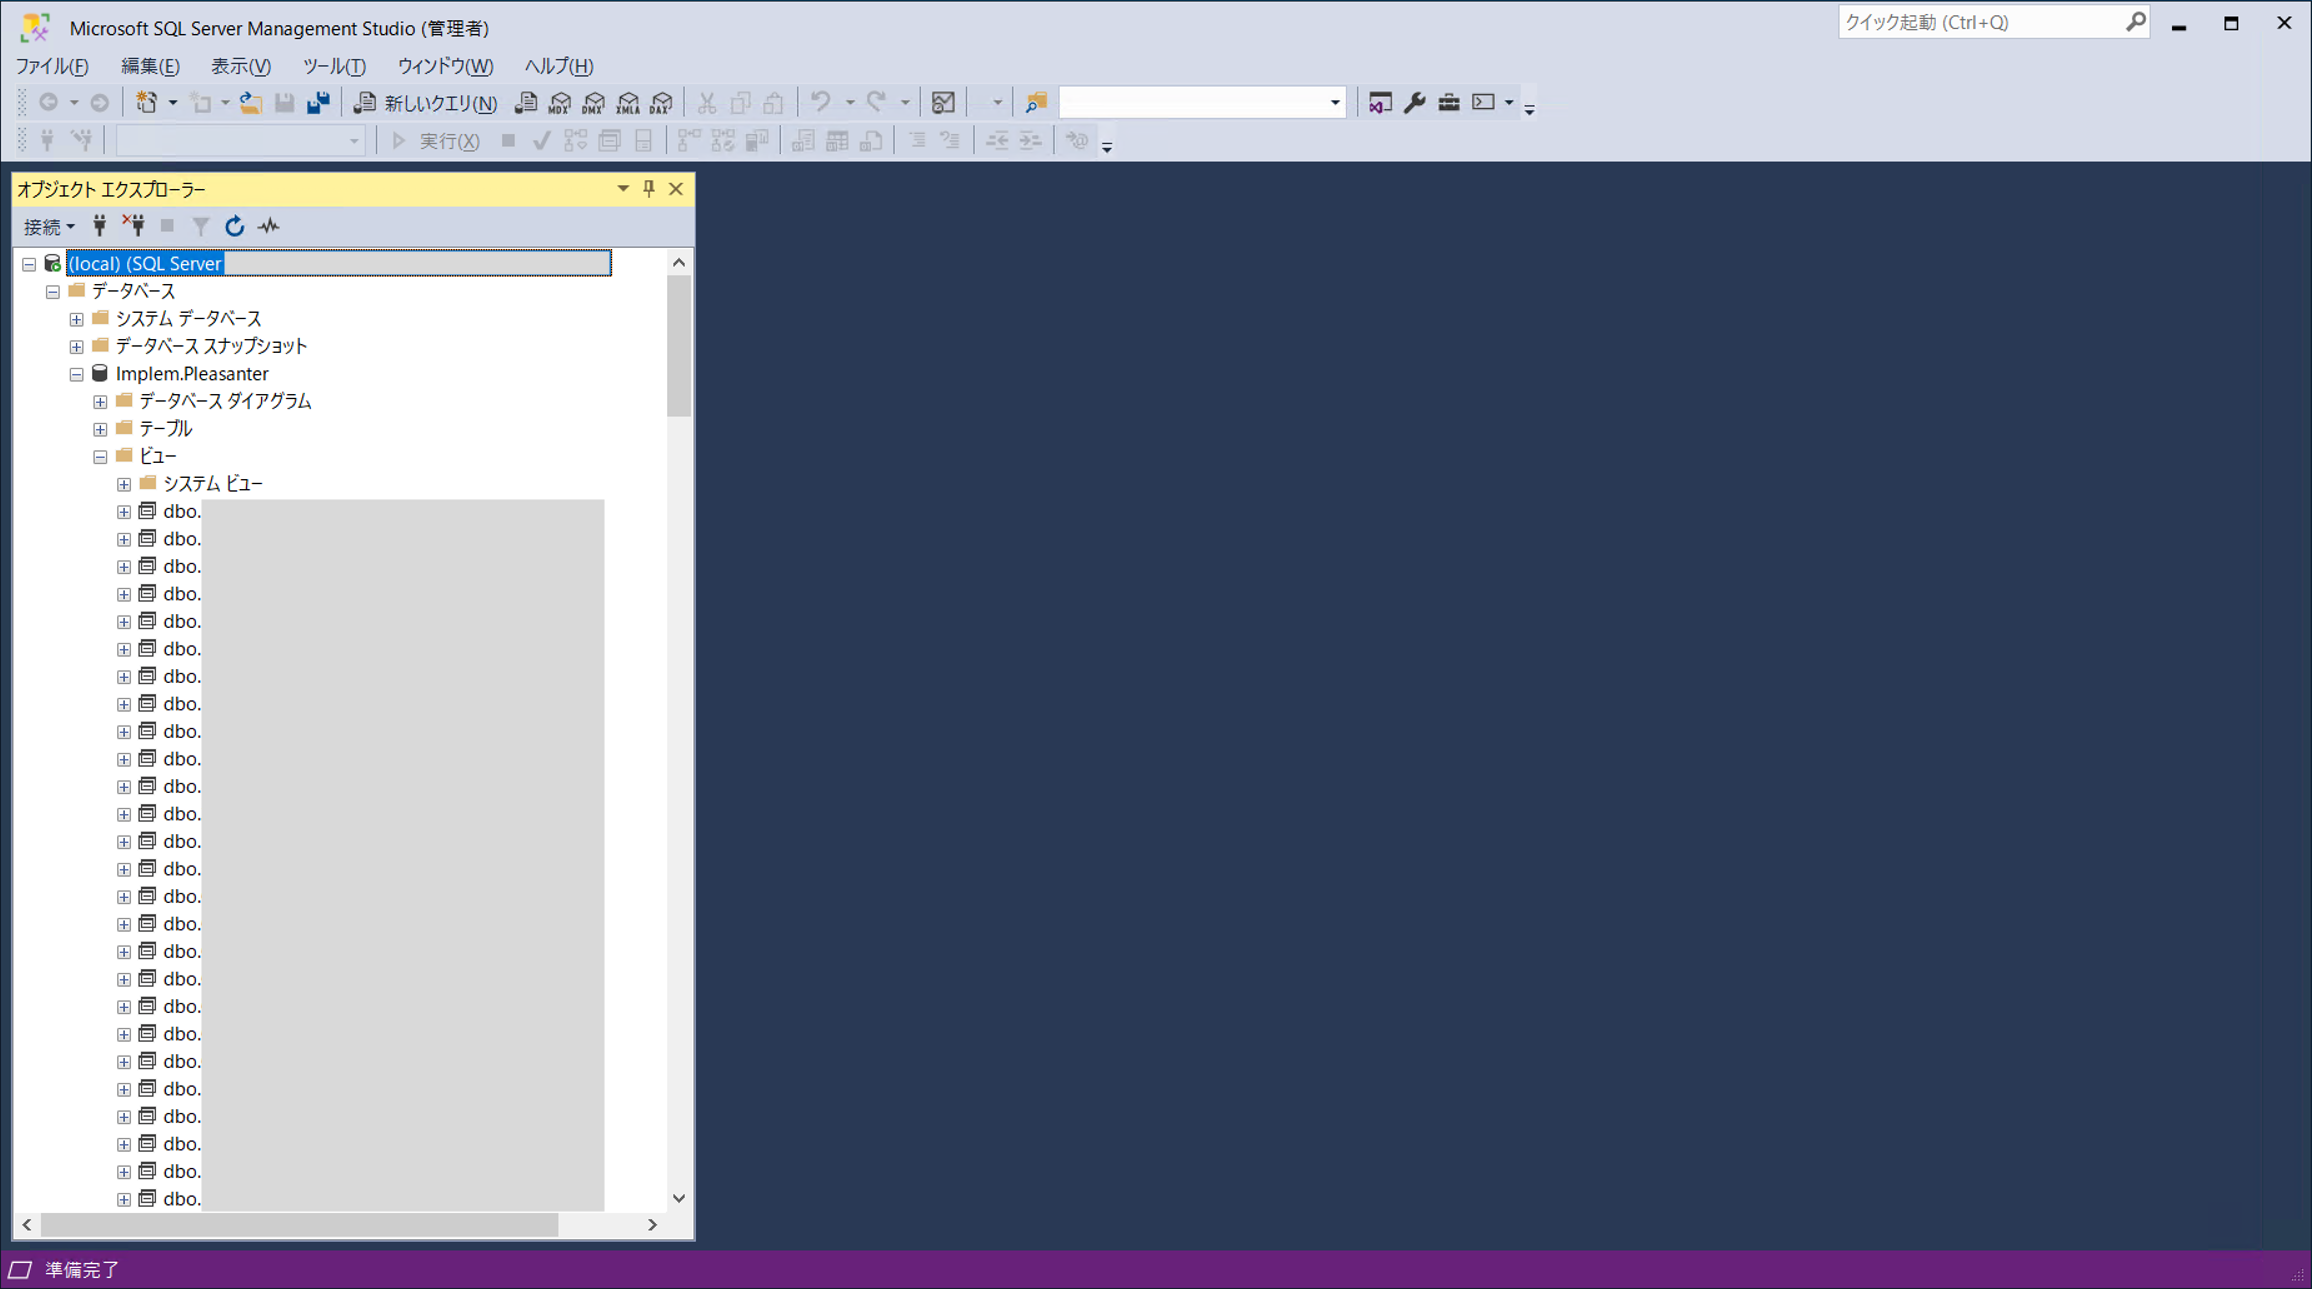The width and height of the screenshot is (2312, 1289).
Task: Click the New Project icon in toolbar
Action: pos(146,102)
